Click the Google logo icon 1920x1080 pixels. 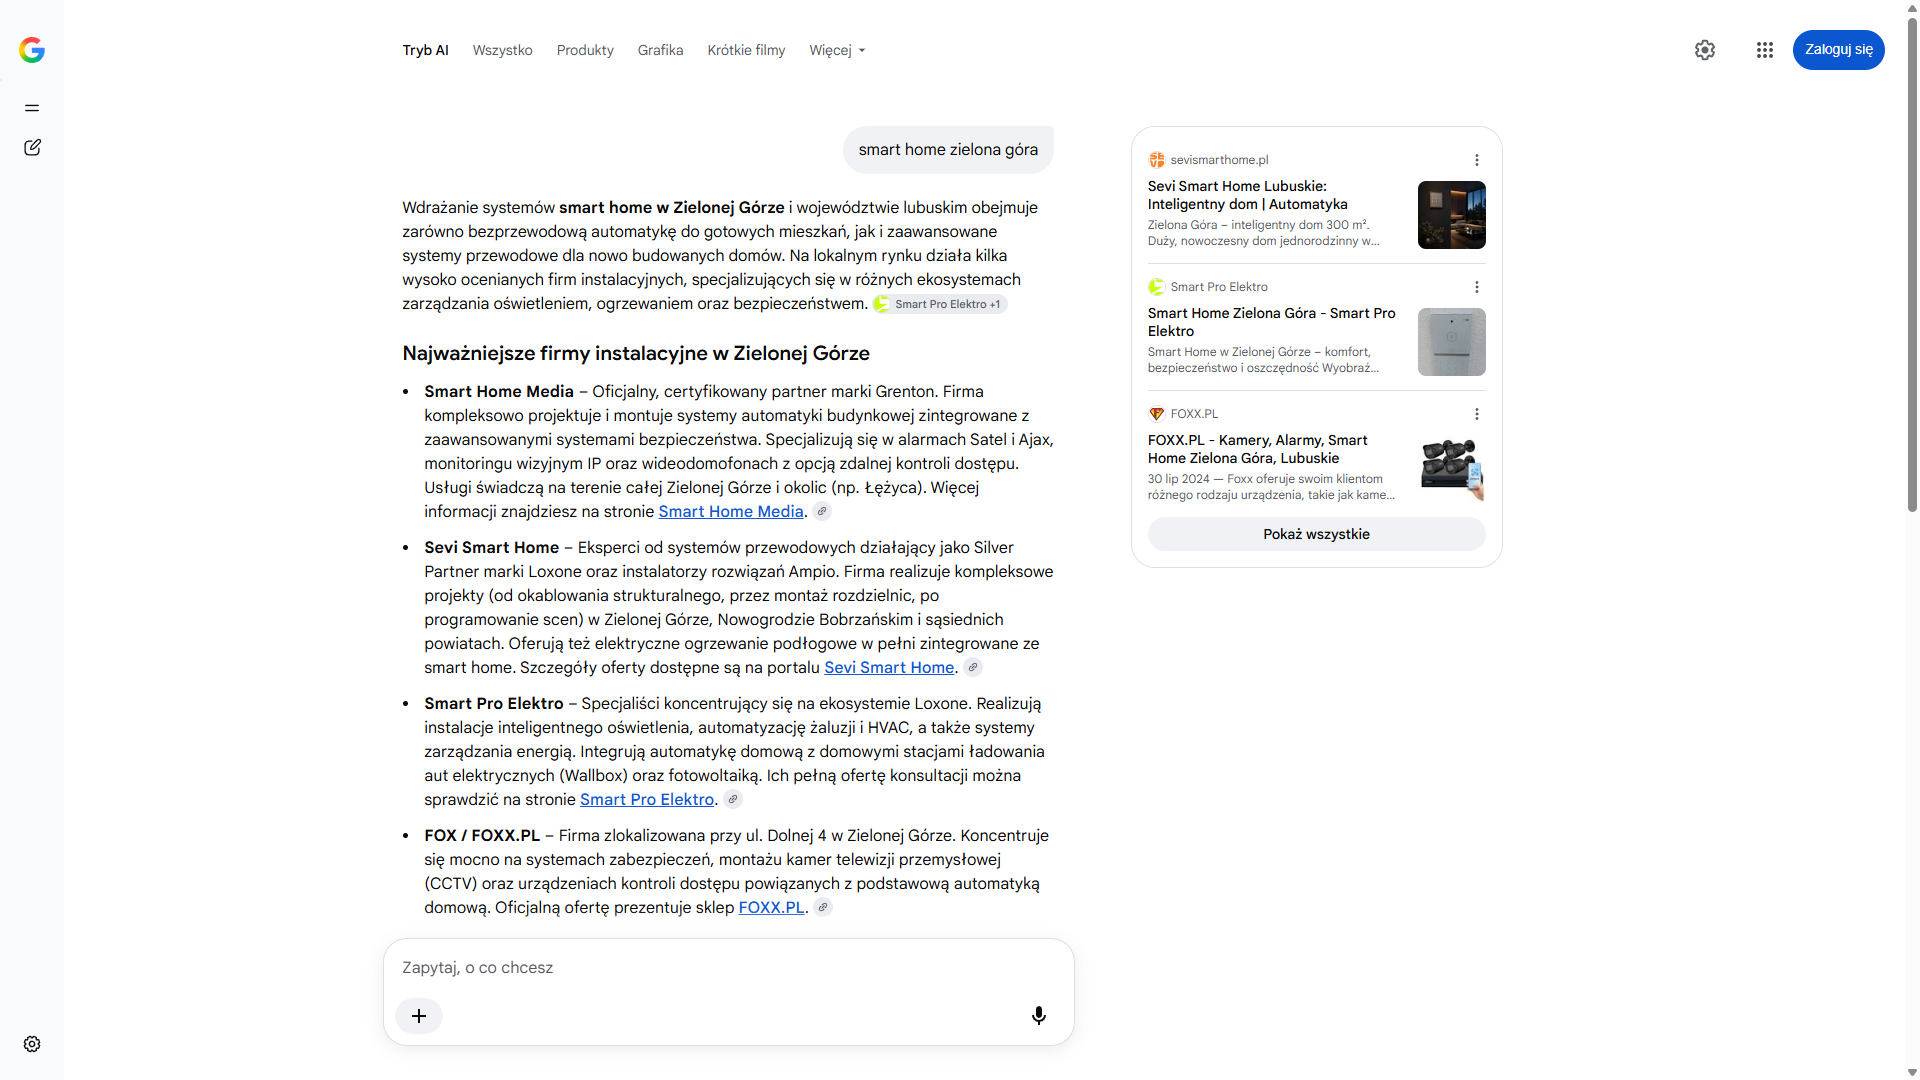[x=32, y=50]
